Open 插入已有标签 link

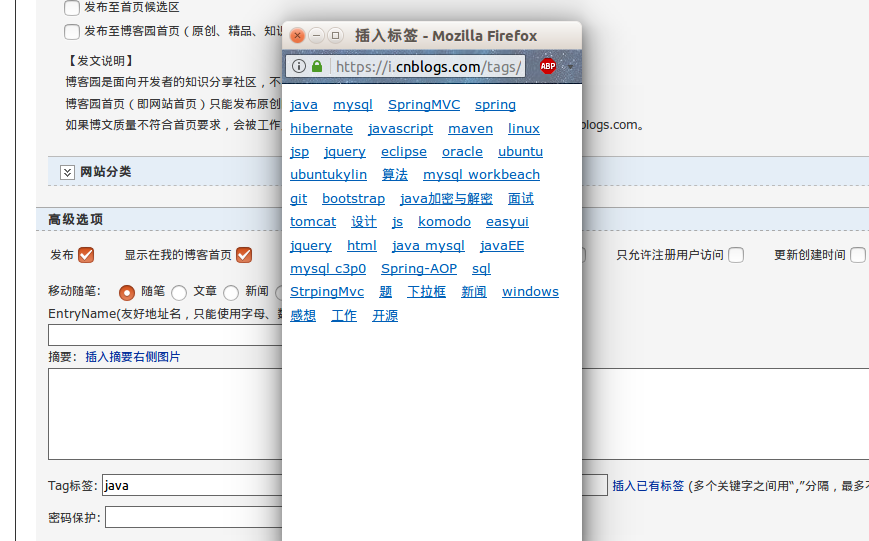pos(648,486)
